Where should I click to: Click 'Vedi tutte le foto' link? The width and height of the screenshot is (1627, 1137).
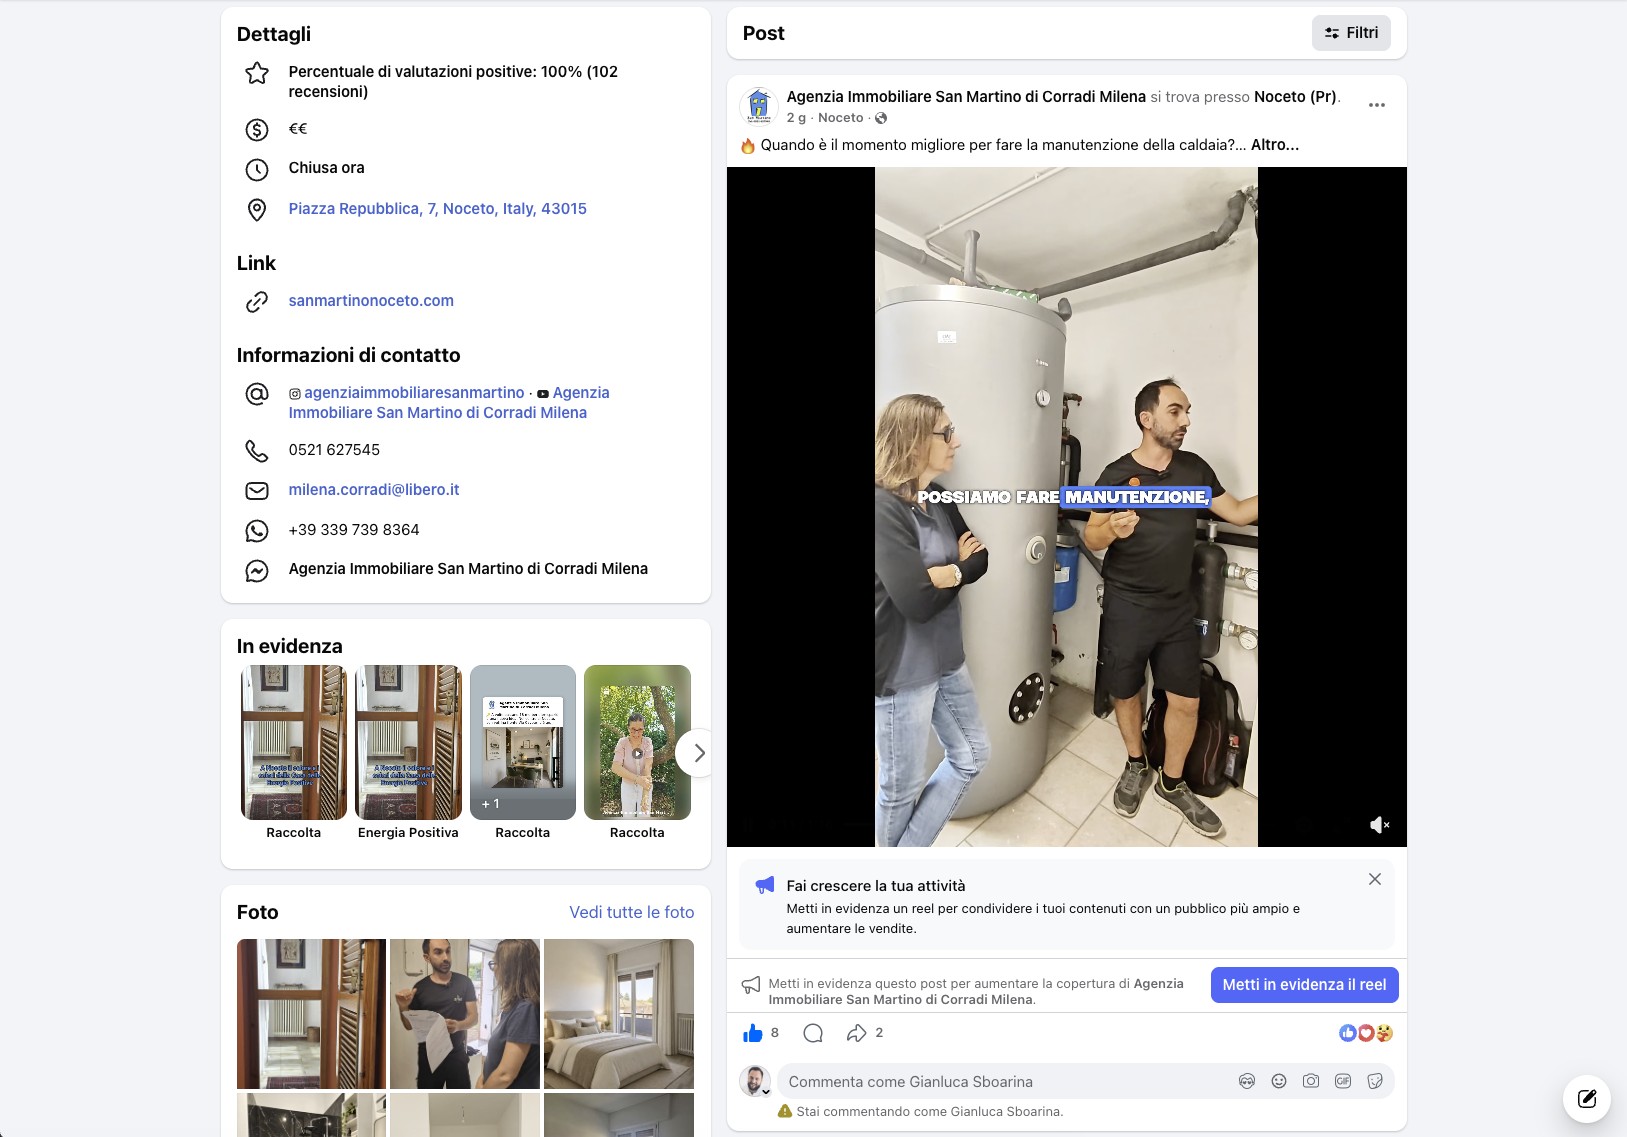[x=632, y=912]
